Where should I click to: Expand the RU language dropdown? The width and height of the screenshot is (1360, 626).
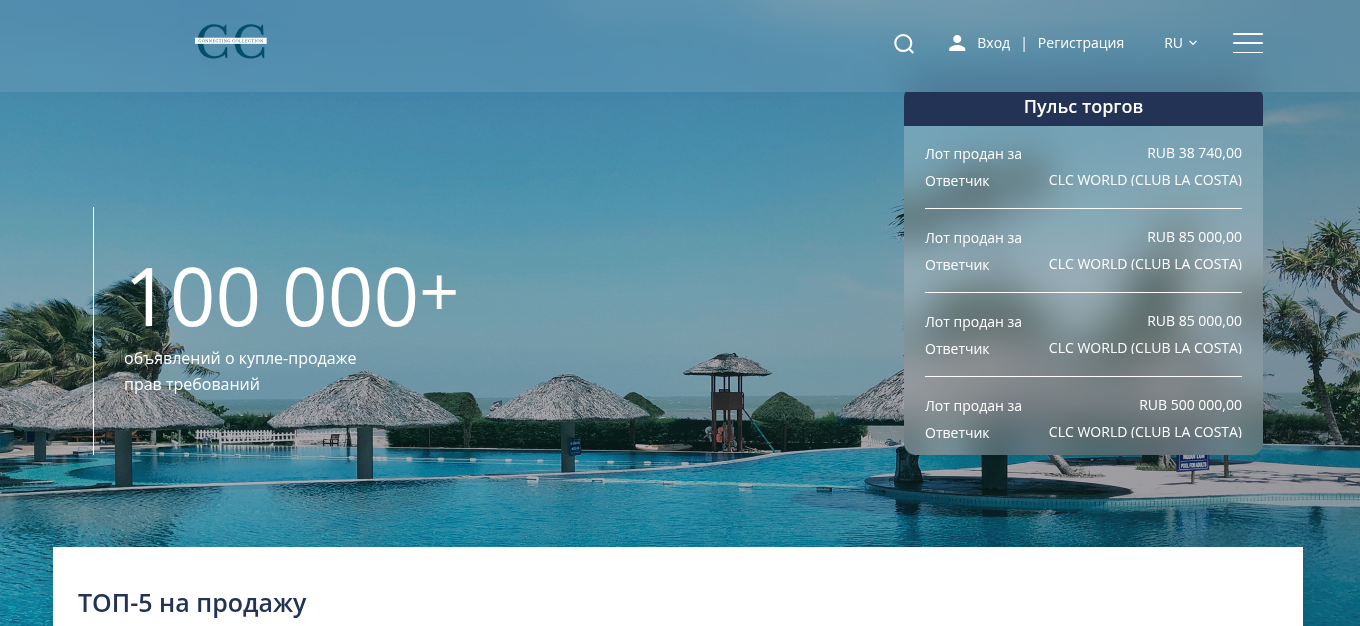(x=1181, y=43)
